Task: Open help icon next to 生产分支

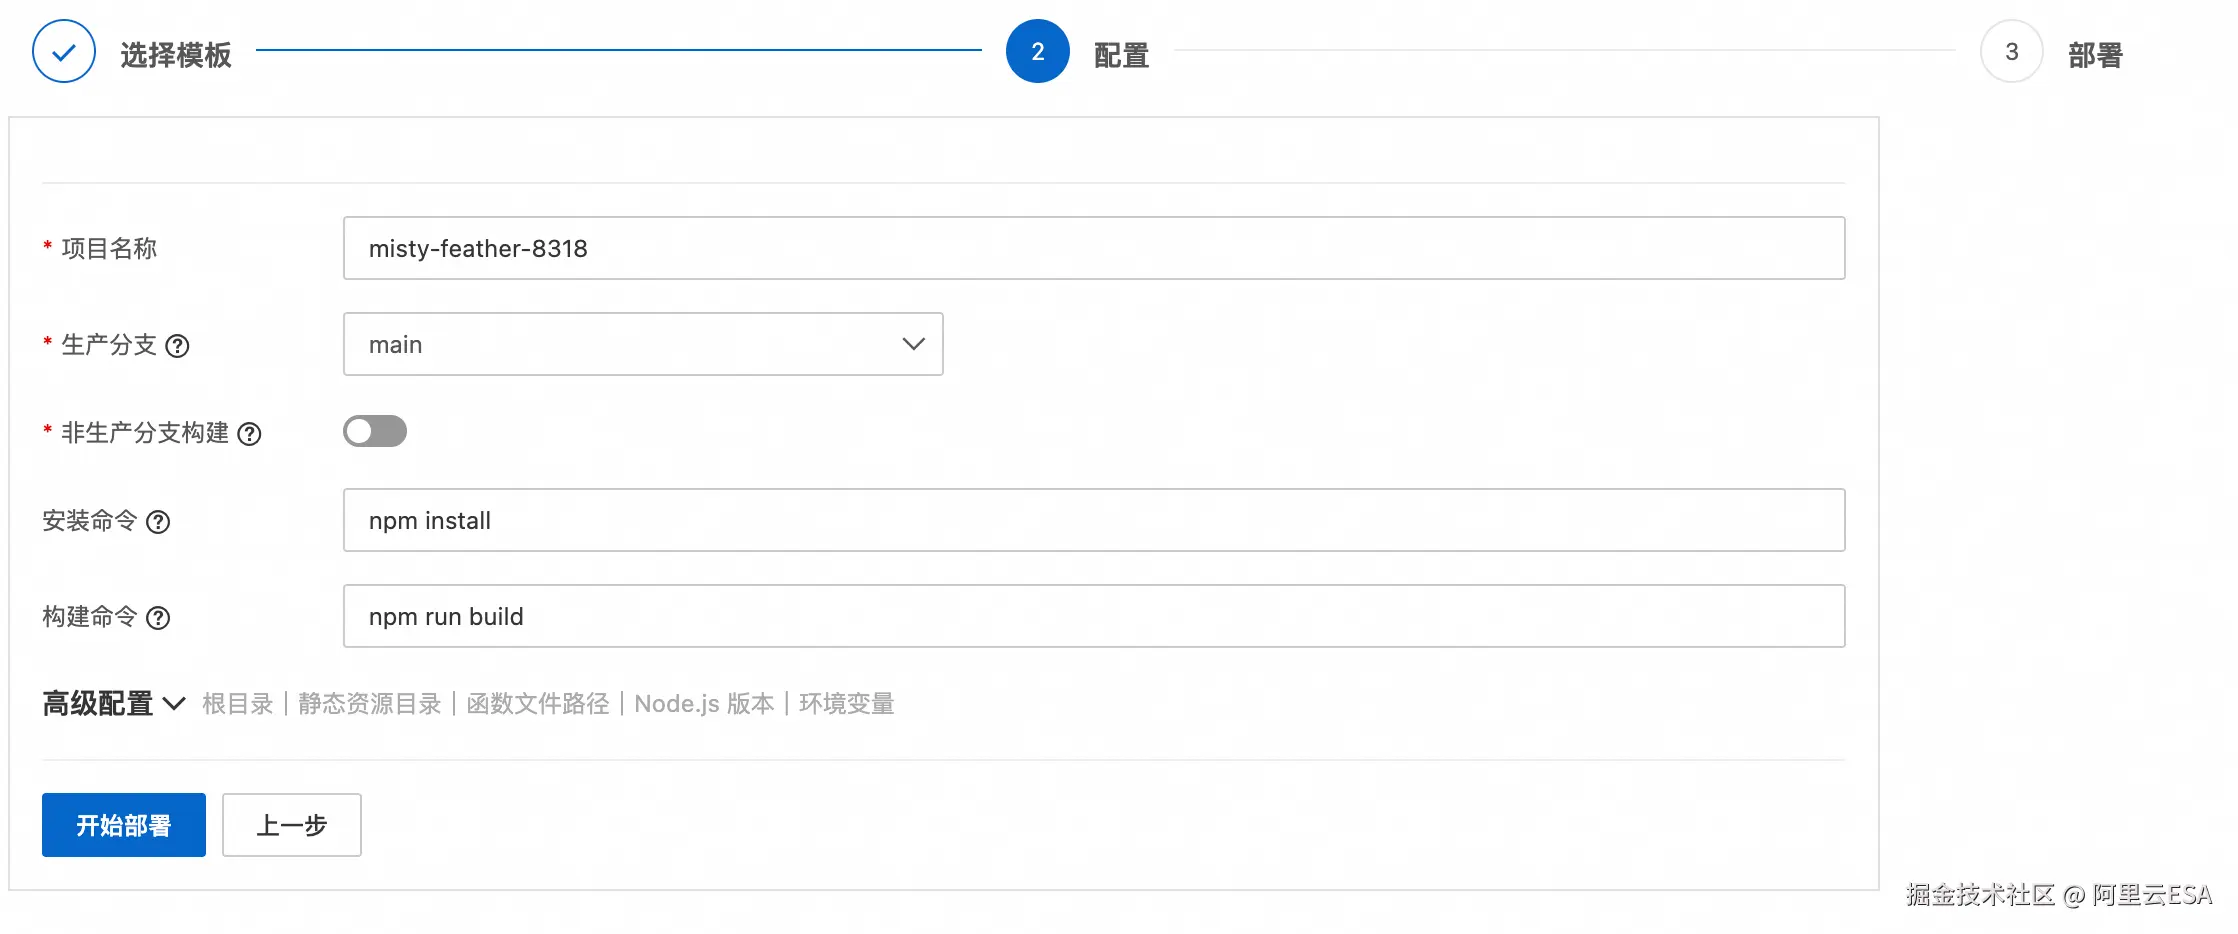Action: pyautogui.click(x=177, y=346)
